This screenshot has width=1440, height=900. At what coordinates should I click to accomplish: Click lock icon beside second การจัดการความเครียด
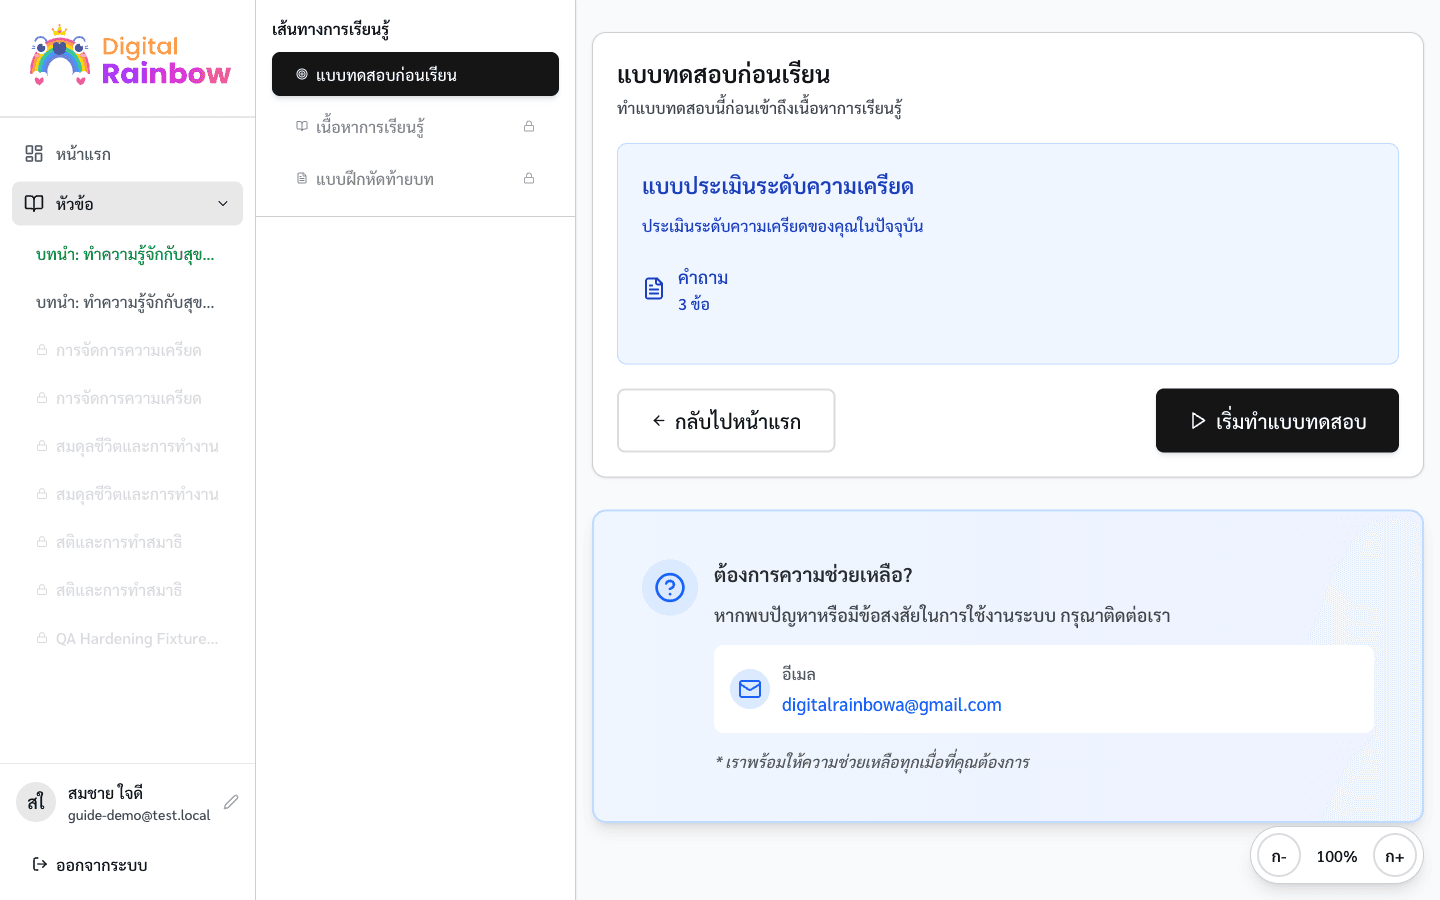pyautogui.click(x=42, y=398)
